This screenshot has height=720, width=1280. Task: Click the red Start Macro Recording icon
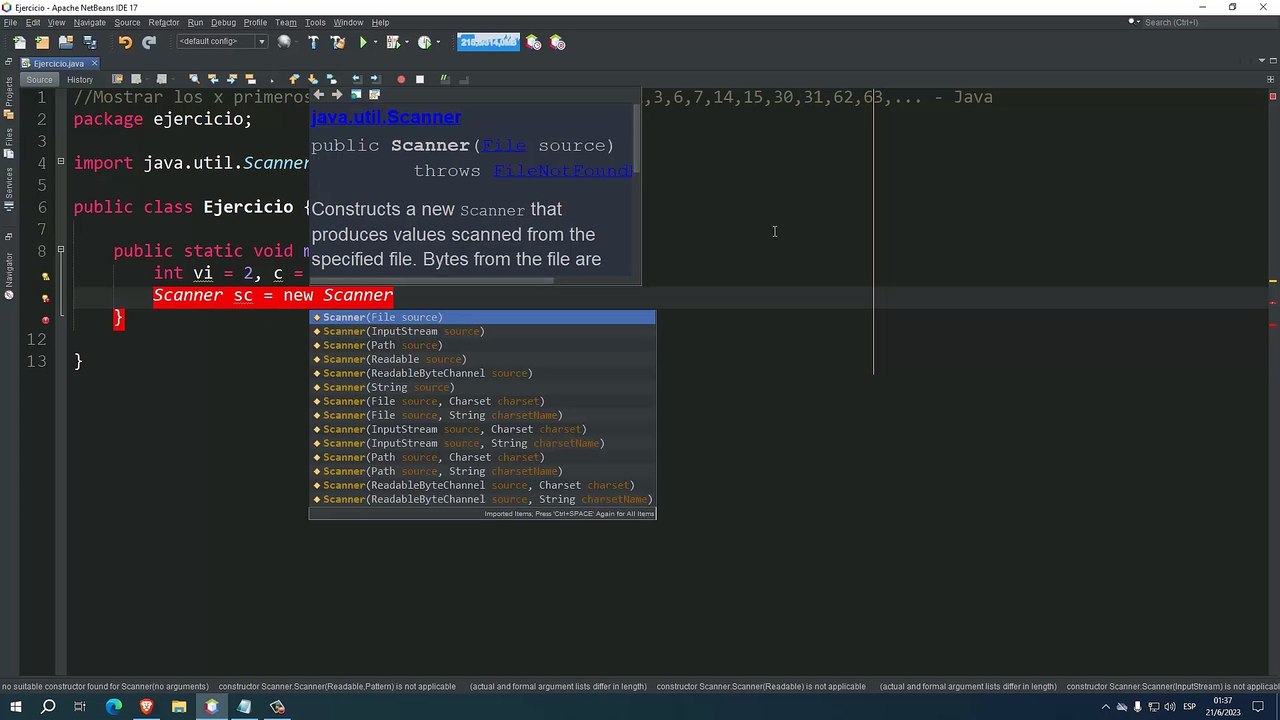[x=401, y=79]
